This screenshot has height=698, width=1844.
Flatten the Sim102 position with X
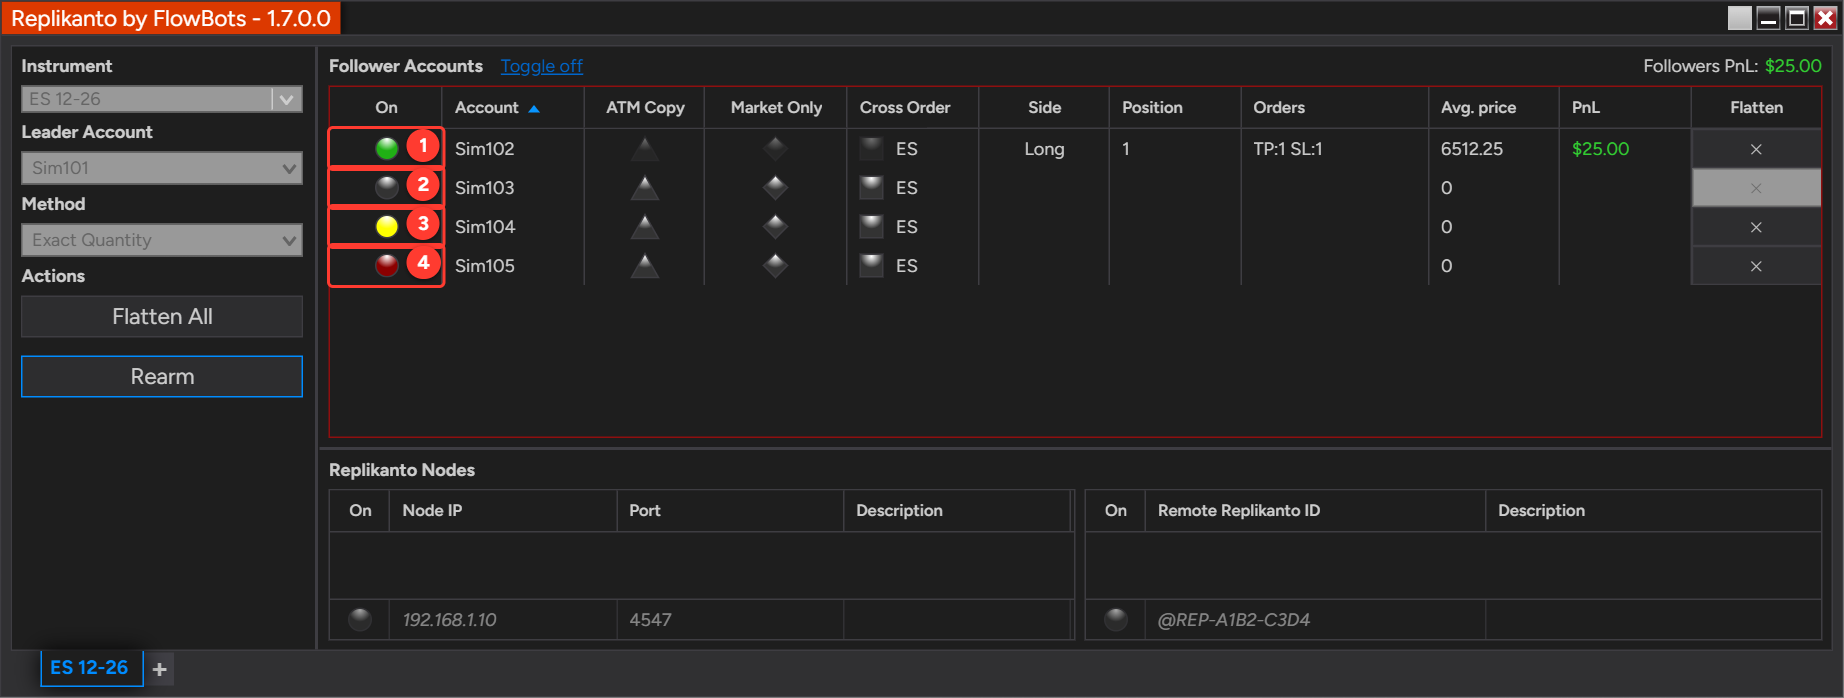[x=1756, y=149]
